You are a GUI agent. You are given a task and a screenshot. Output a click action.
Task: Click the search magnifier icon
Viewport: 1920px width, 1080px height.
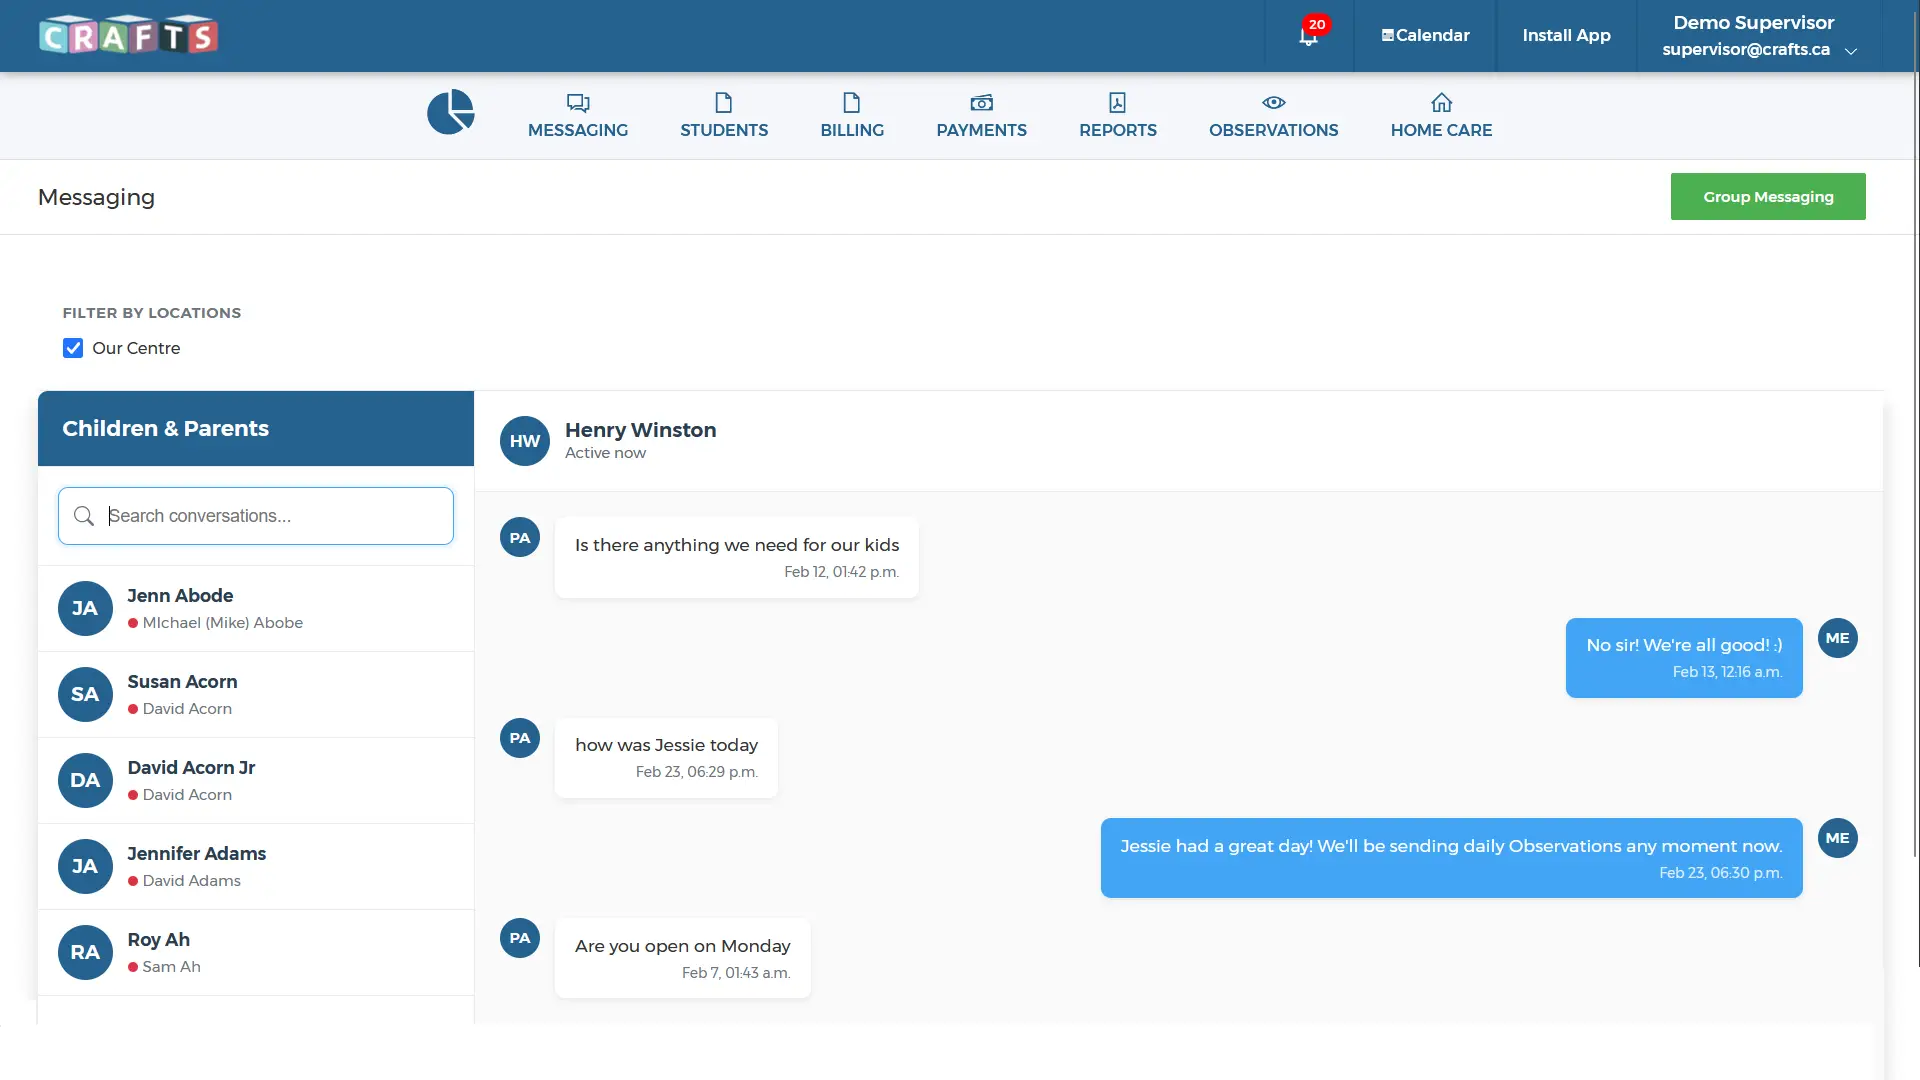[84, 516]
